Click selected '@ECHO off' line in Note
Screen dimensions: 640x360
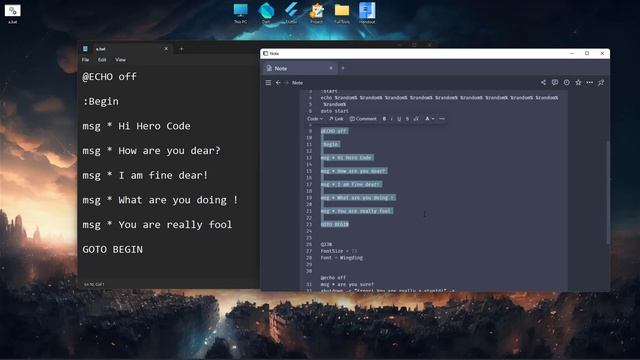pyautogui.click(x=334, y=131)
